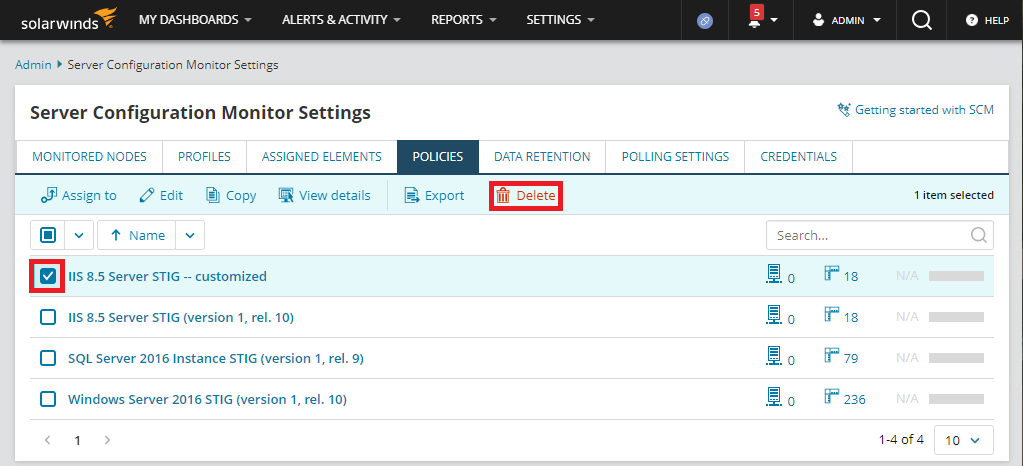Click into the policies Search field

868,235
